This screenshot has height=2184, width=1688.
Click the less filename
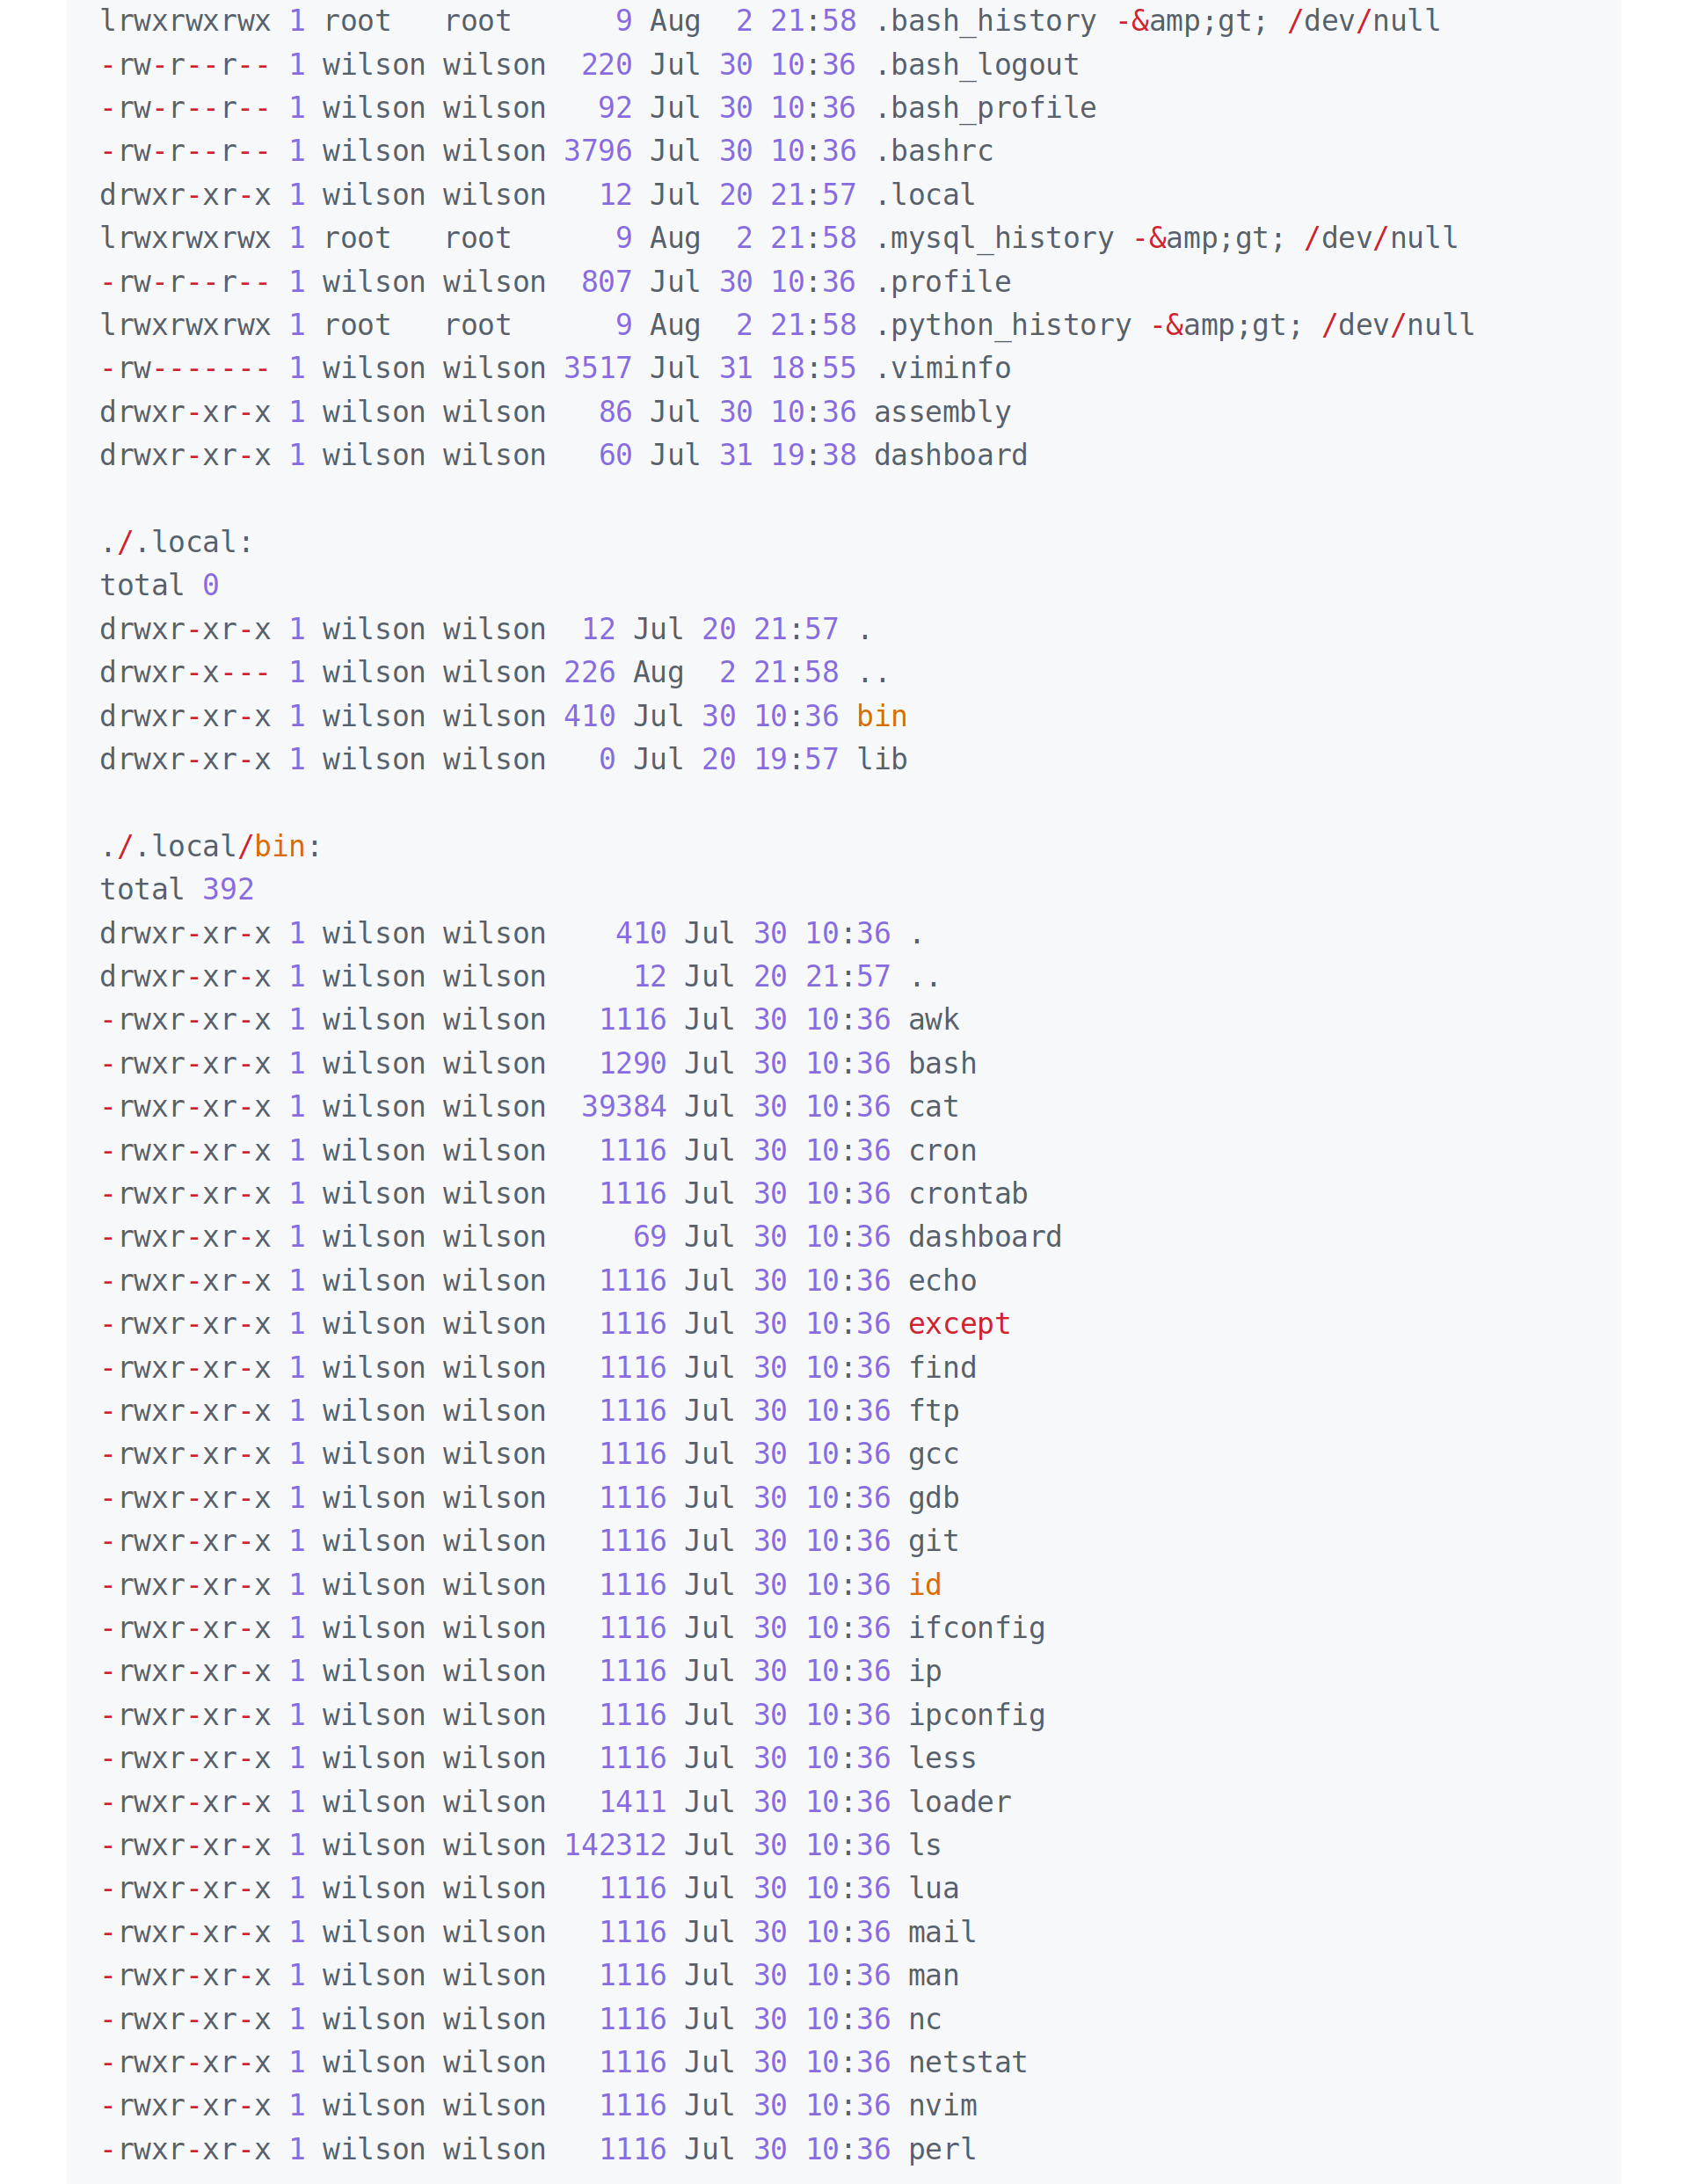(x=943, y=1758)
